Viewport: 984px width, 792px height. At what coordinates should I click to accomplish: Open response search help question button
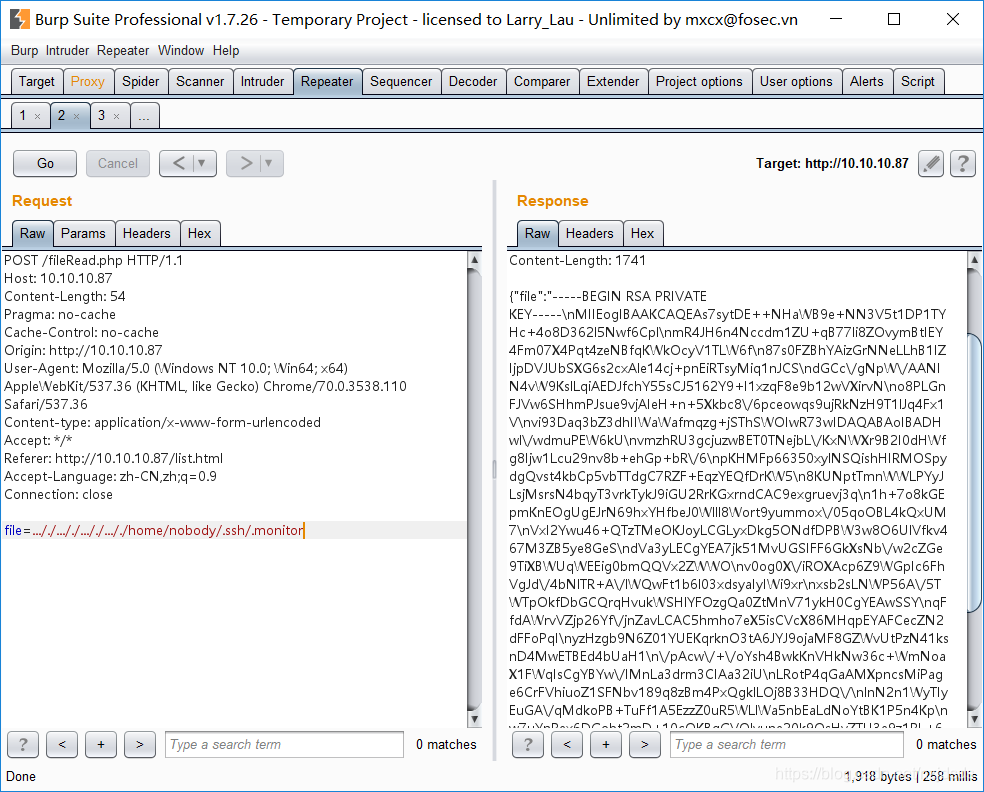point(528,745)
